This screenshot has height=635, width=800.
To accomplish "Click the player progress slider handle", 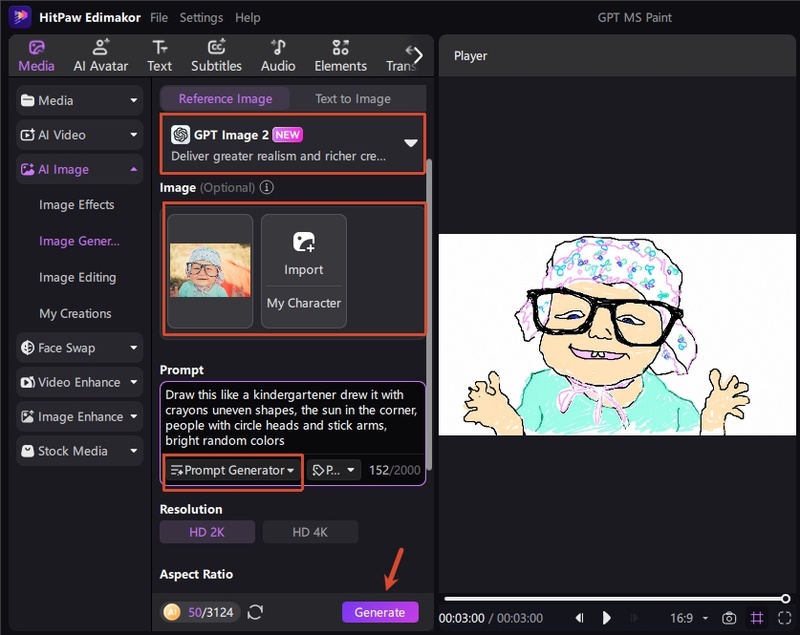I will pyautogui.click(x=786, y=598).
